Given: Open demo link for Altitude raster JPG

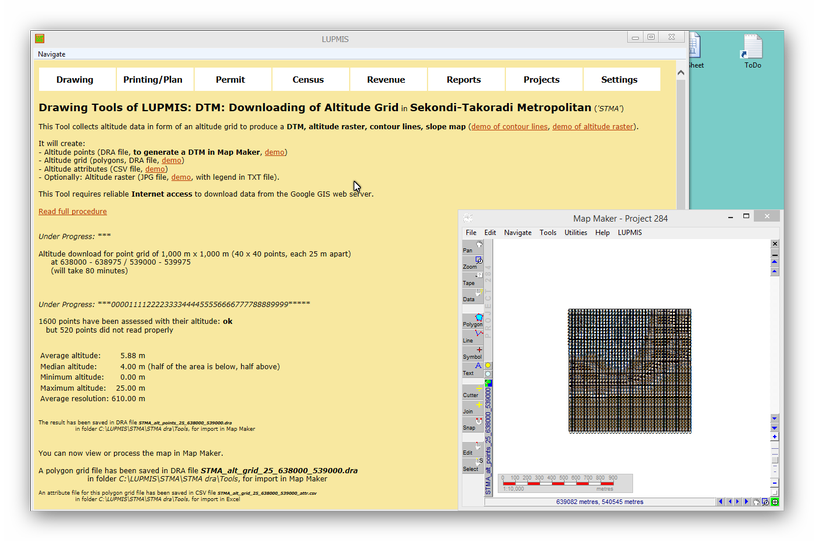Looking at the screenshot, I should pyautogui.click(x=181, y=177).
